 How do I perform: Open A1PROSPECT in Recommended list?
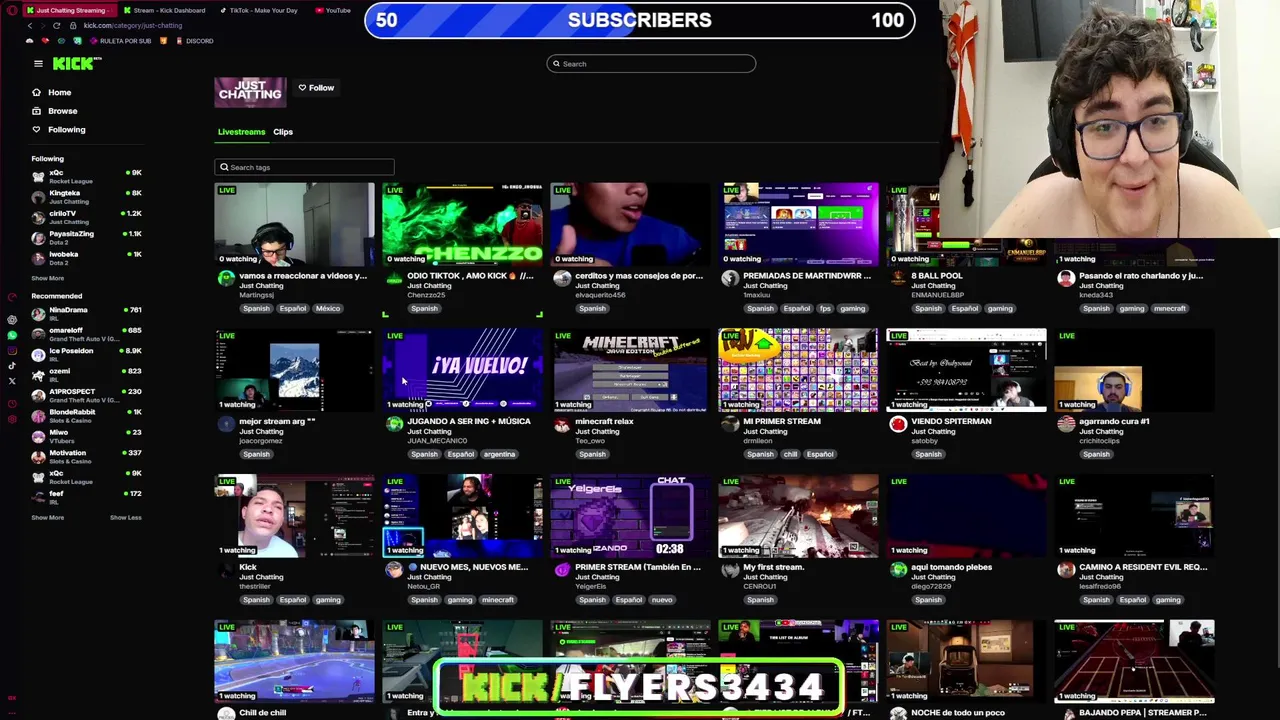click(x=86, y=395)
